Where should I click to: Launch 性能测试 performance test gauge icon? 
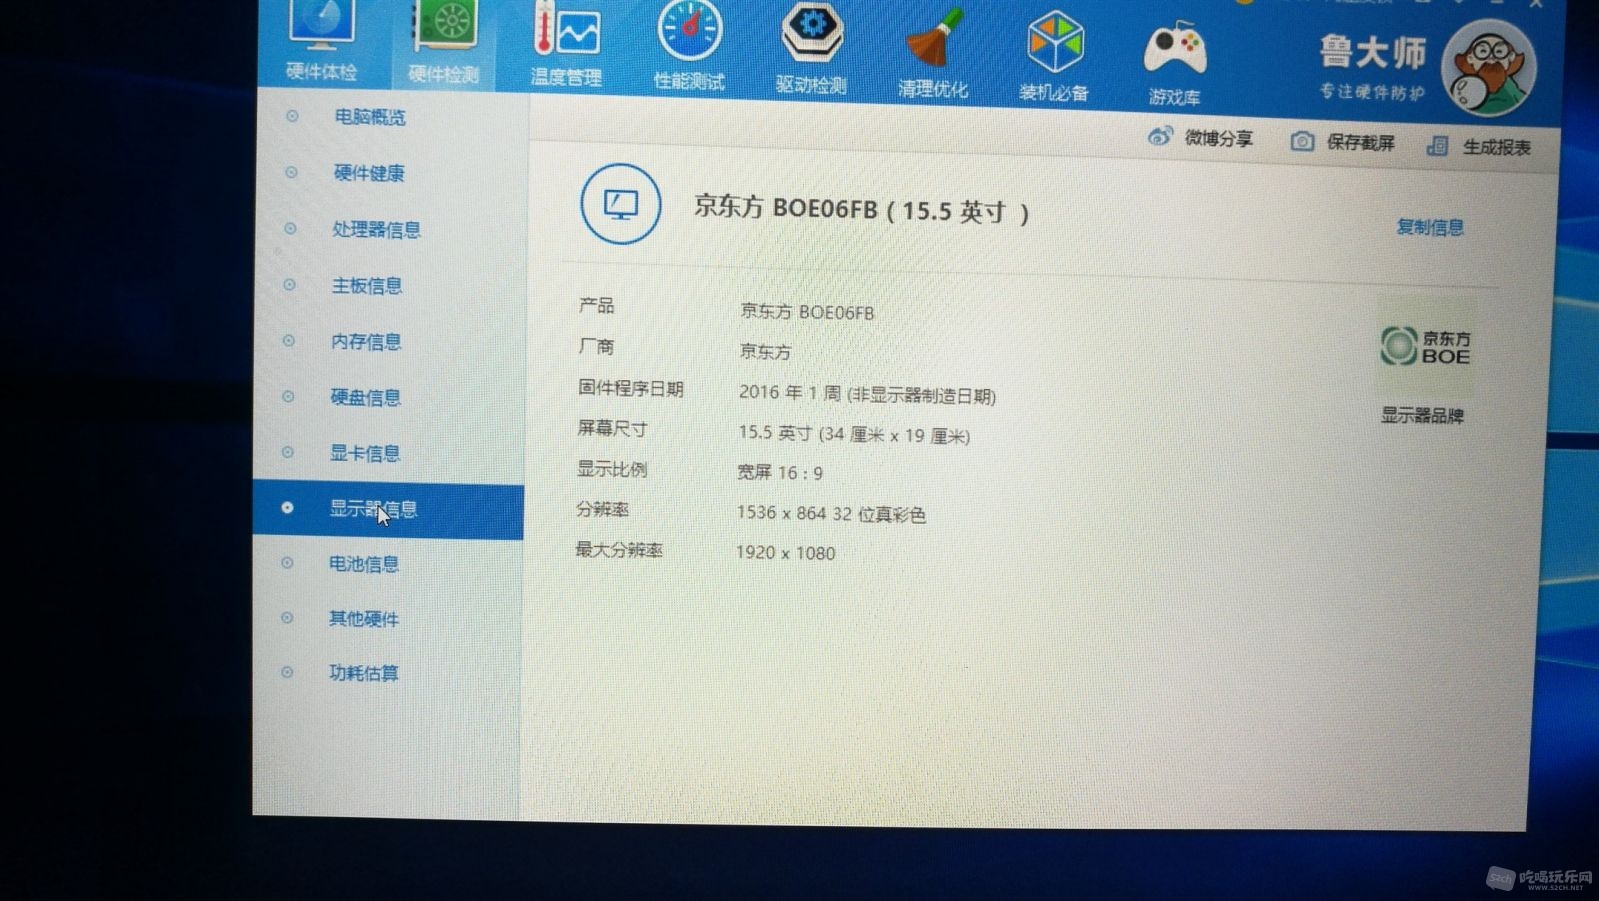point(689,30)
